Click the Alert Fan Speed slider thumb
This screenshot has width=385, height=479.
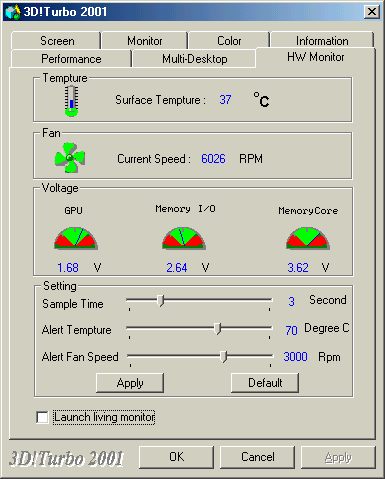point(224,356)
